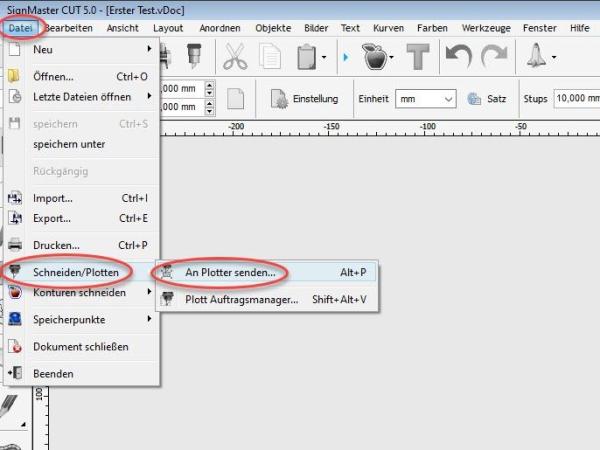Open the Einheit mm unit dropdown
The height and width of the screenshot is (450, 600).
pyautogui.click(x=424, y=99)
